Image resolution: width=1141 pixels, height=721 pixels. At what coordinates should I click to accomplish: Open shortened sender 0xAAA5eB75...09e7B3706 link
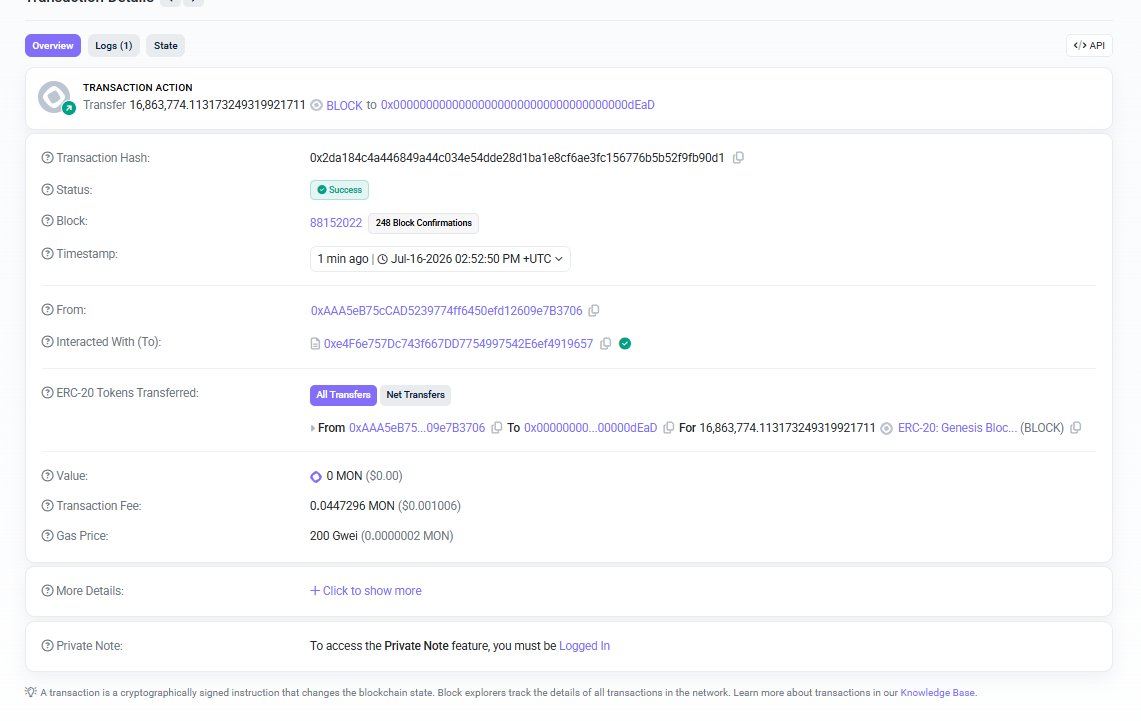pos(417,428)
